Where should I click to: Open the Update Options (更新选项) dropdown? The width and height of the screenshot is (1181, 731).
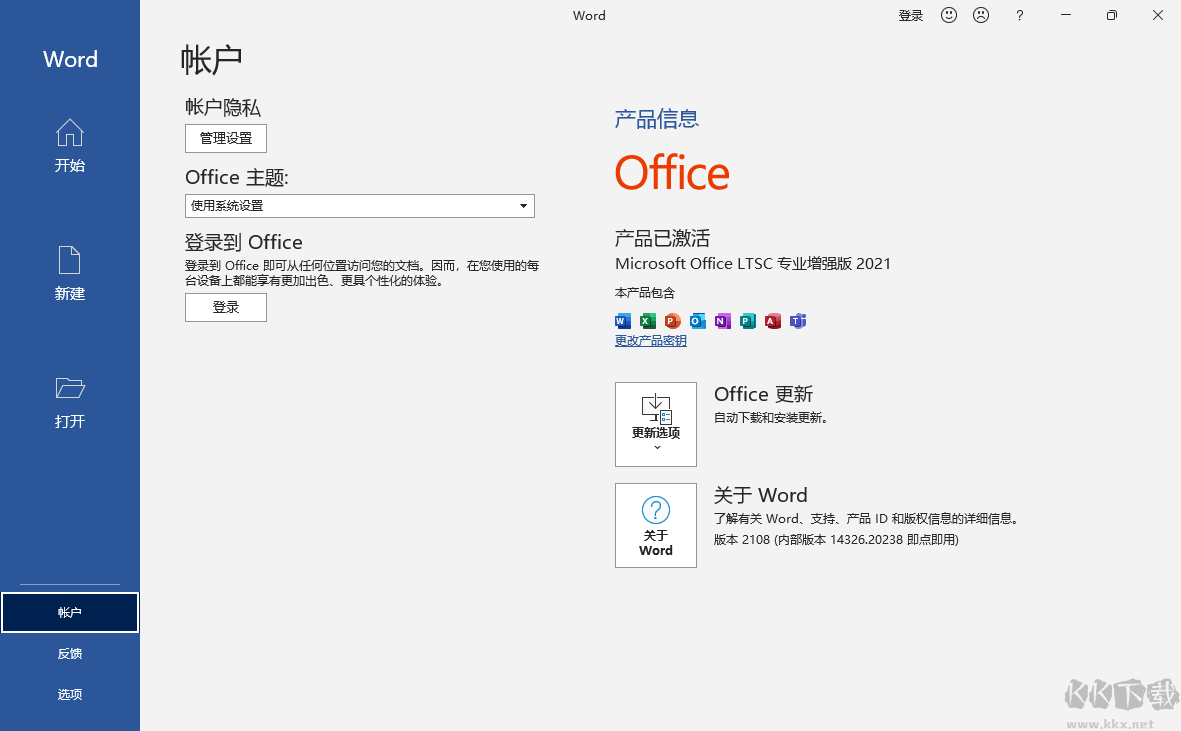(x=656, y=424)
